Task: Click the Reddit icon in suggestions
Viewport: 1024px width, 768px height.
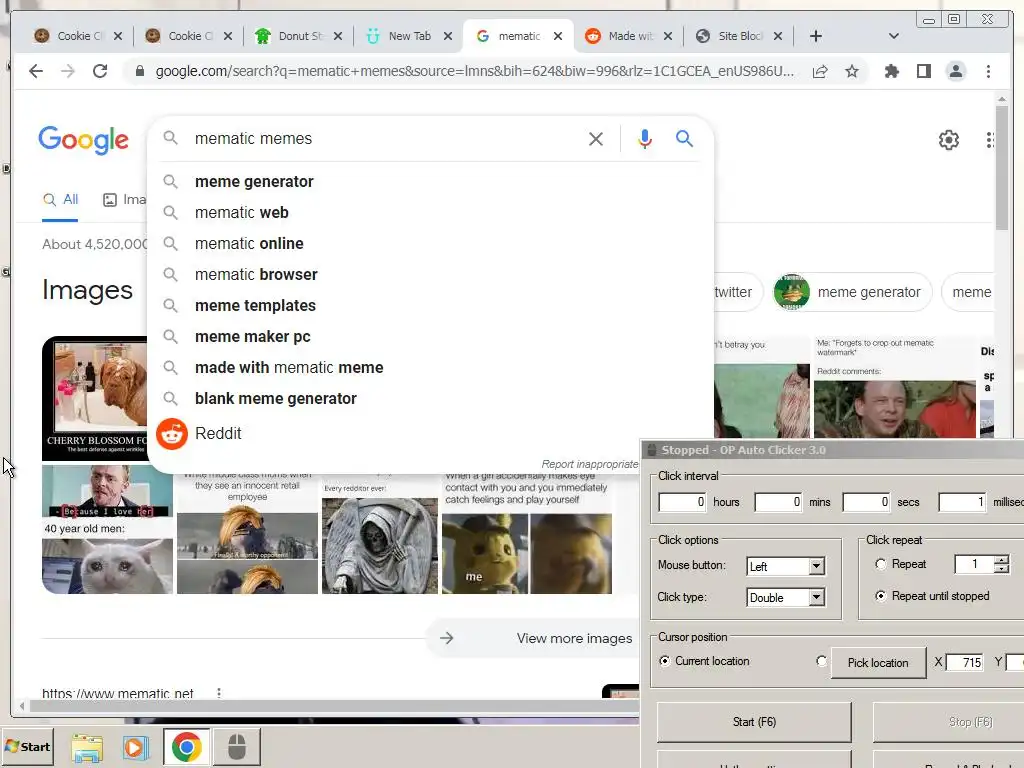Action: coord(172,434)
